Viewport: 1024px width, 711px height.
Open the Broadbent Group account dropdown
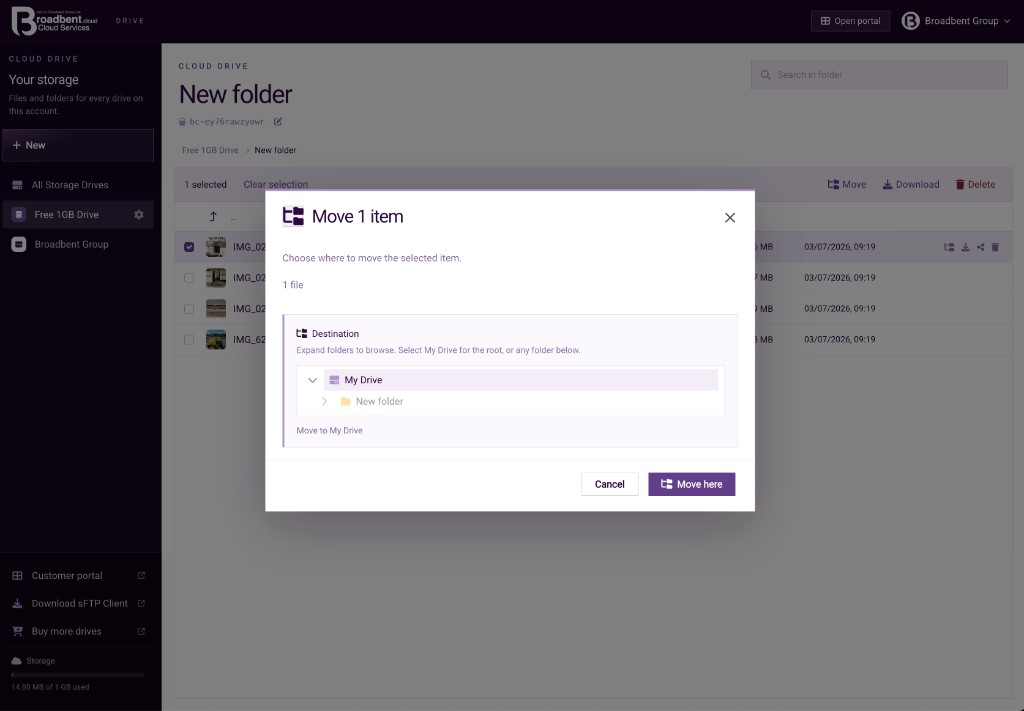[956, 21]
